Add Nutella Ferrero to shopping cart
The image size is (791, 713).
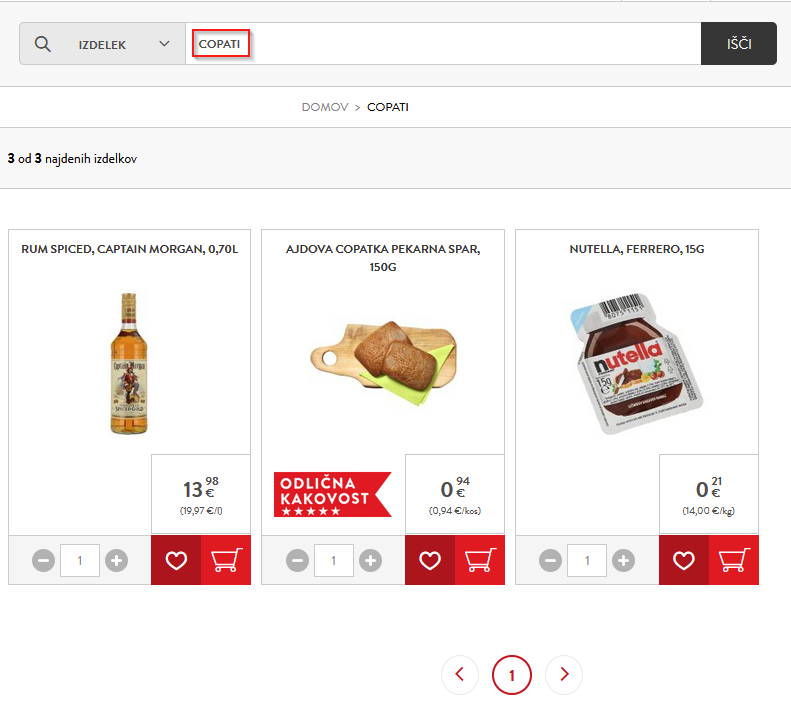(x=734, y=560)
